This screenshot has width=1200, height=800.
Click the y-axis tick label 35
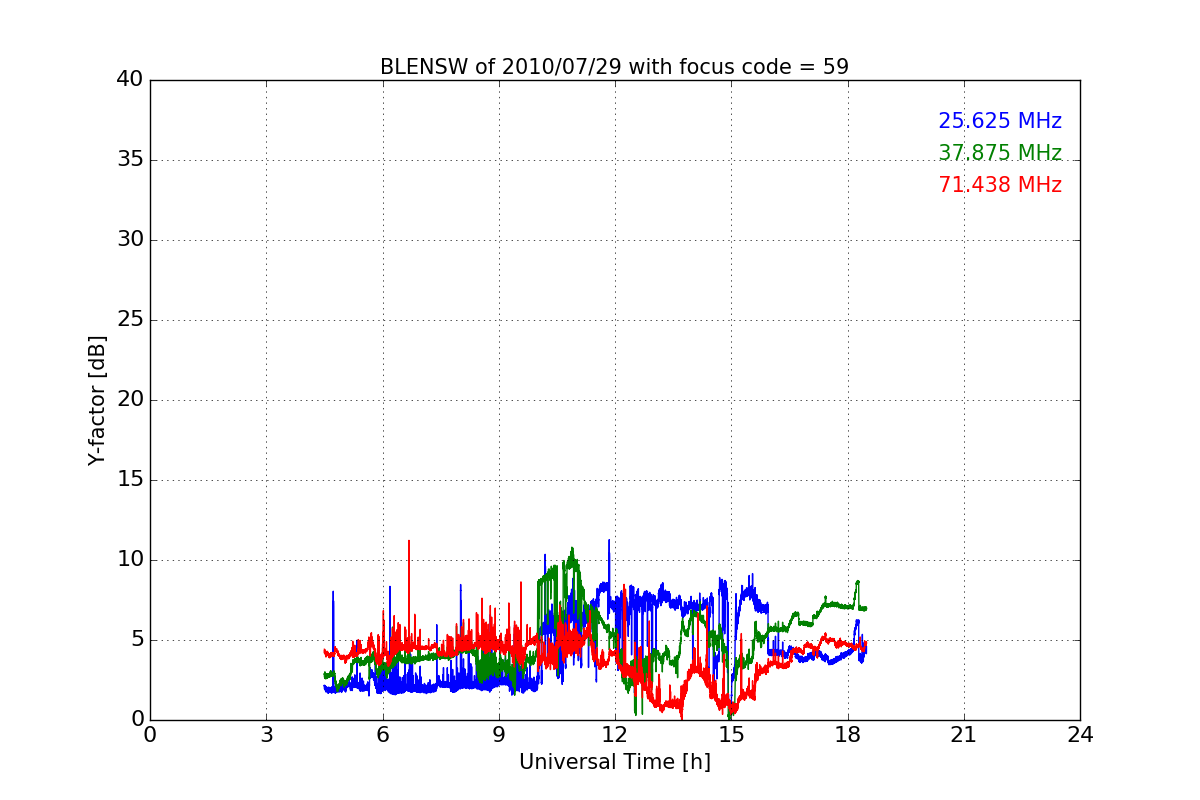click(130, 159)
